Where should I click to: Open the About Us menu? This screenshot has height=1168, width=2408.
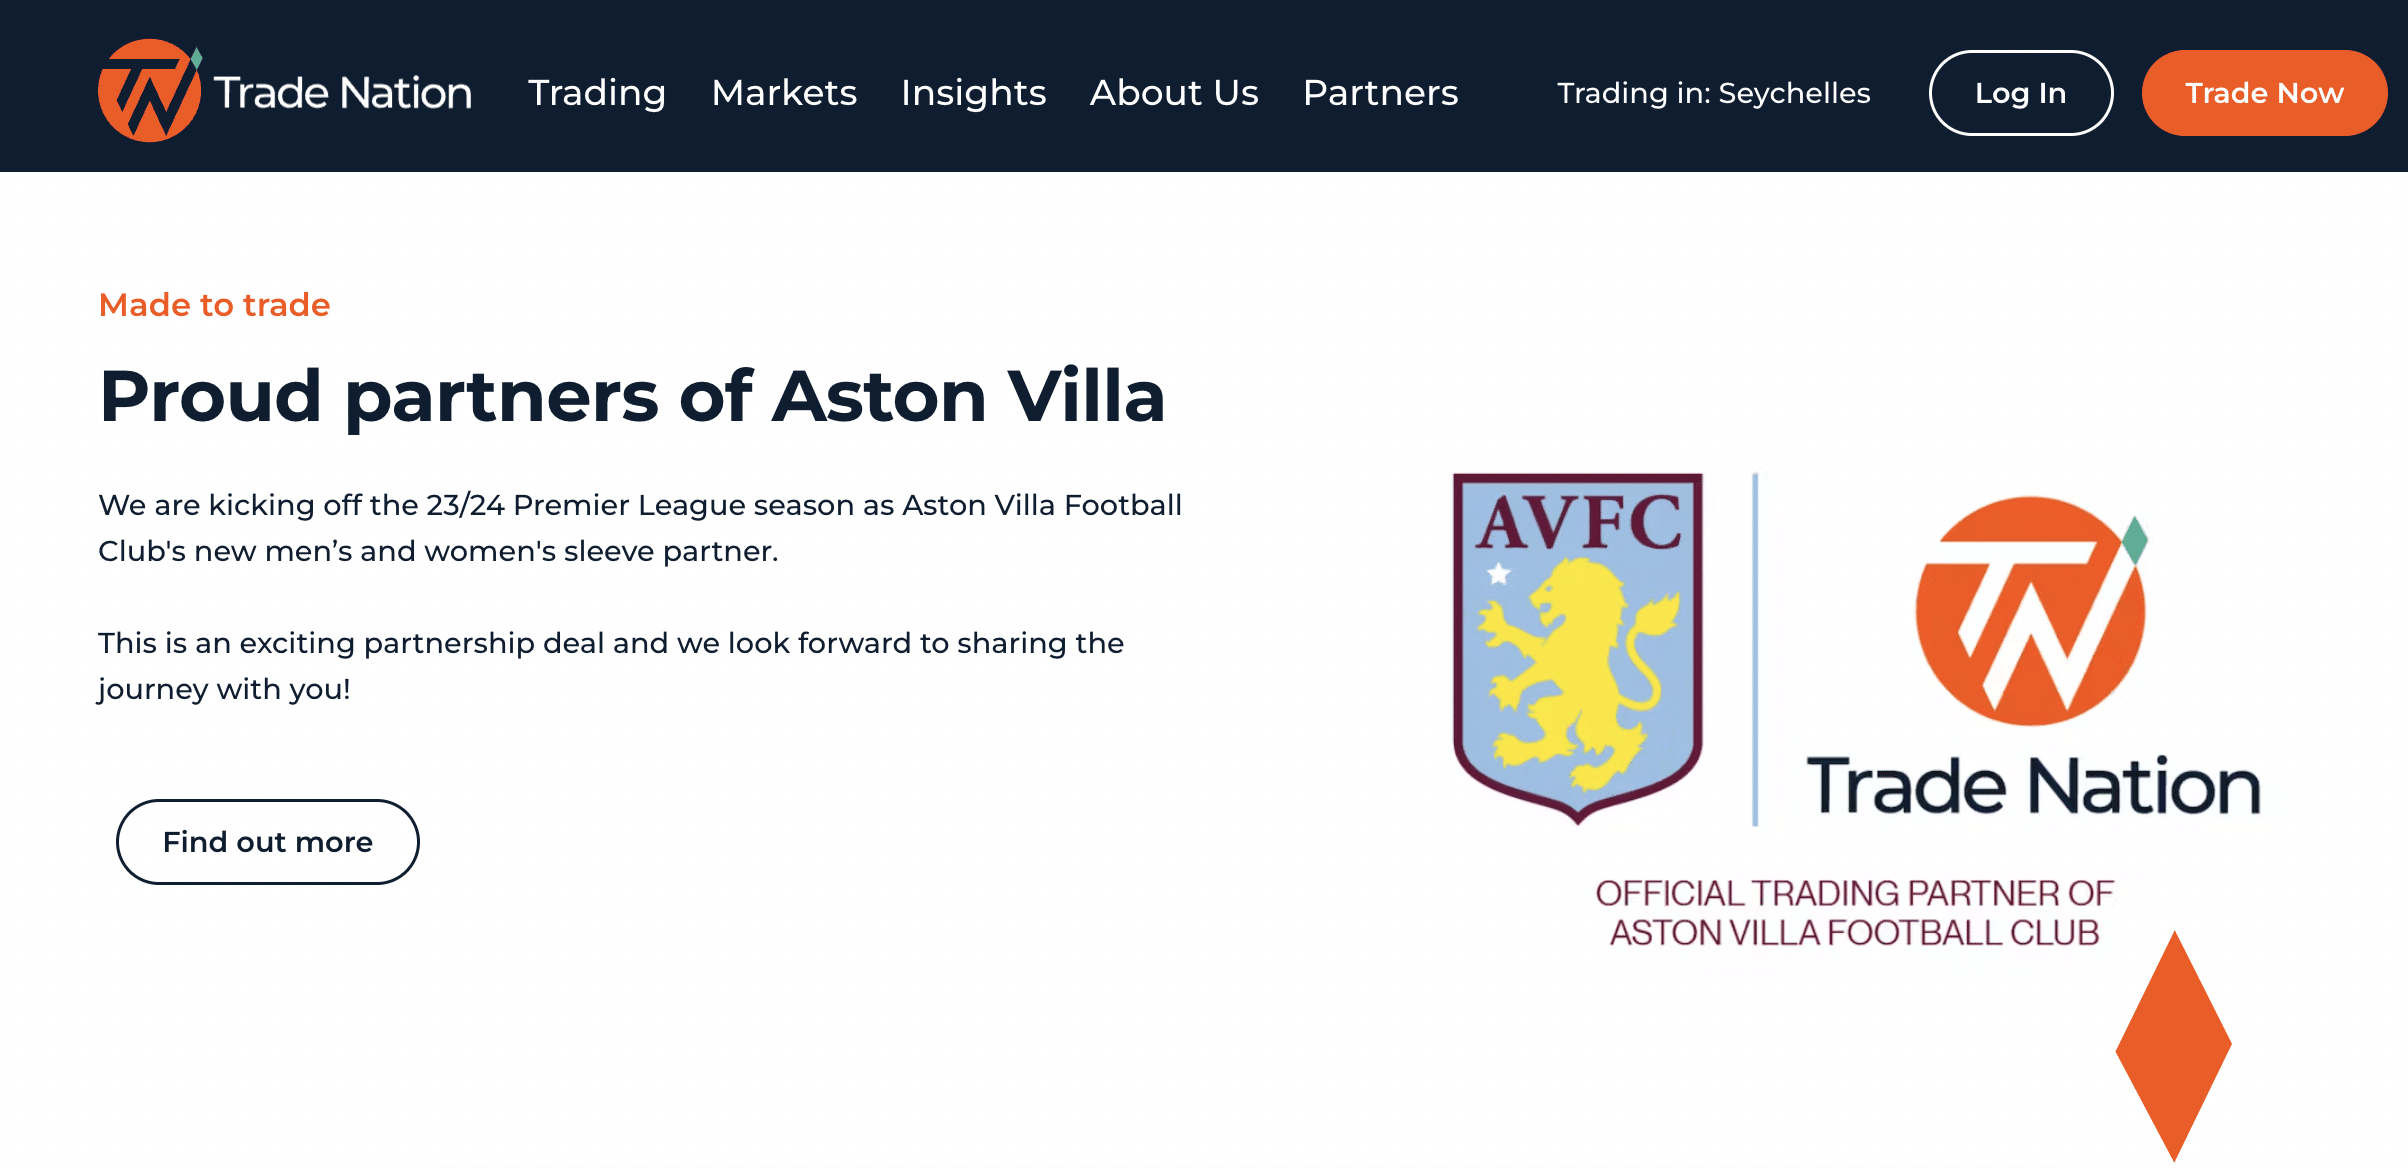1174,93
